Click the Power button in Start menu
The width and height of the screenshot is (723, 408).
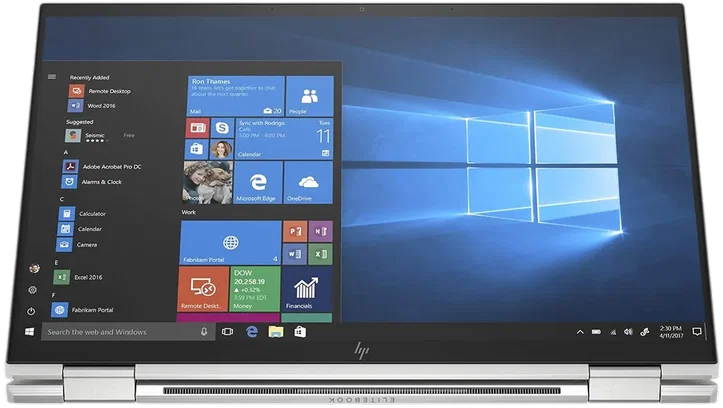pos(32,311)
